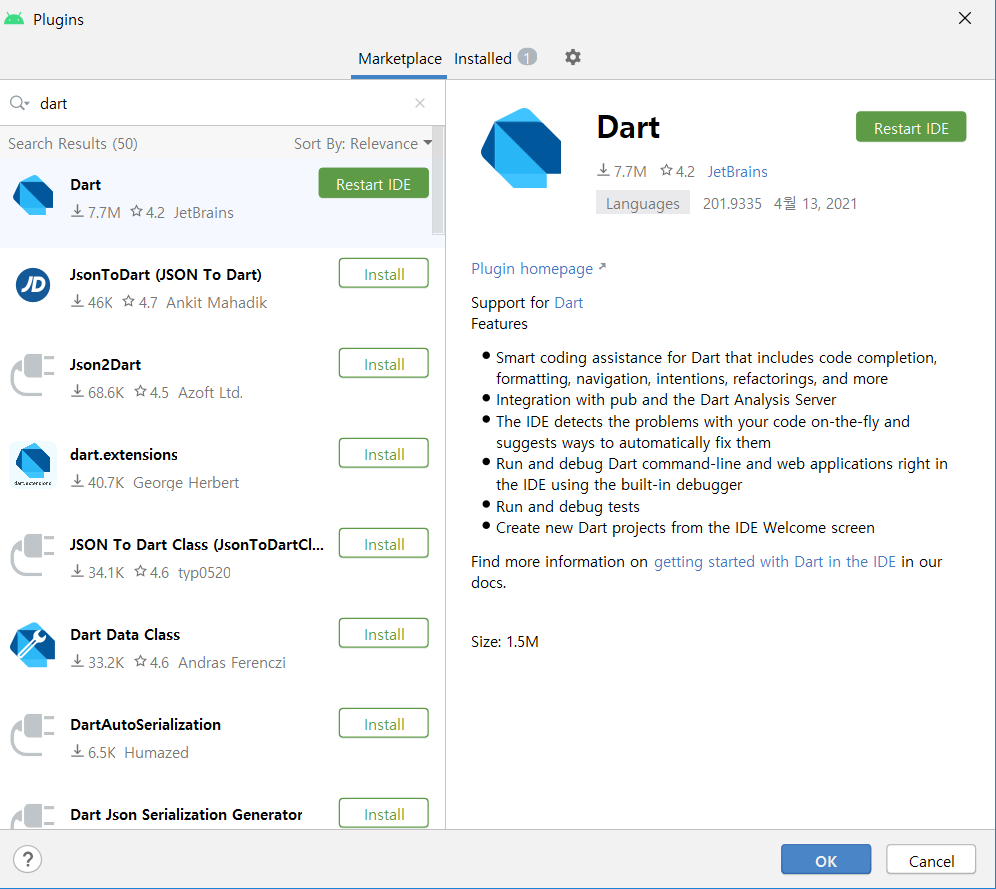Select the dart.extensions entry name
This screenshot has width=996, height=889.
click(124, 455)
